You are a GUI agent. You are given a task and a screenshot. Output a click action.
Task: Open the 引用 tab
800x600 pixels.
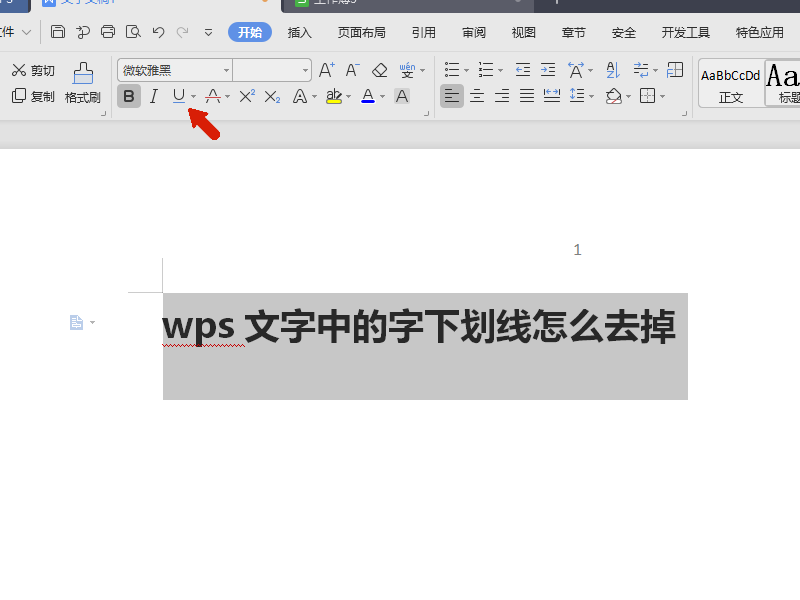[x=424, y=33]
